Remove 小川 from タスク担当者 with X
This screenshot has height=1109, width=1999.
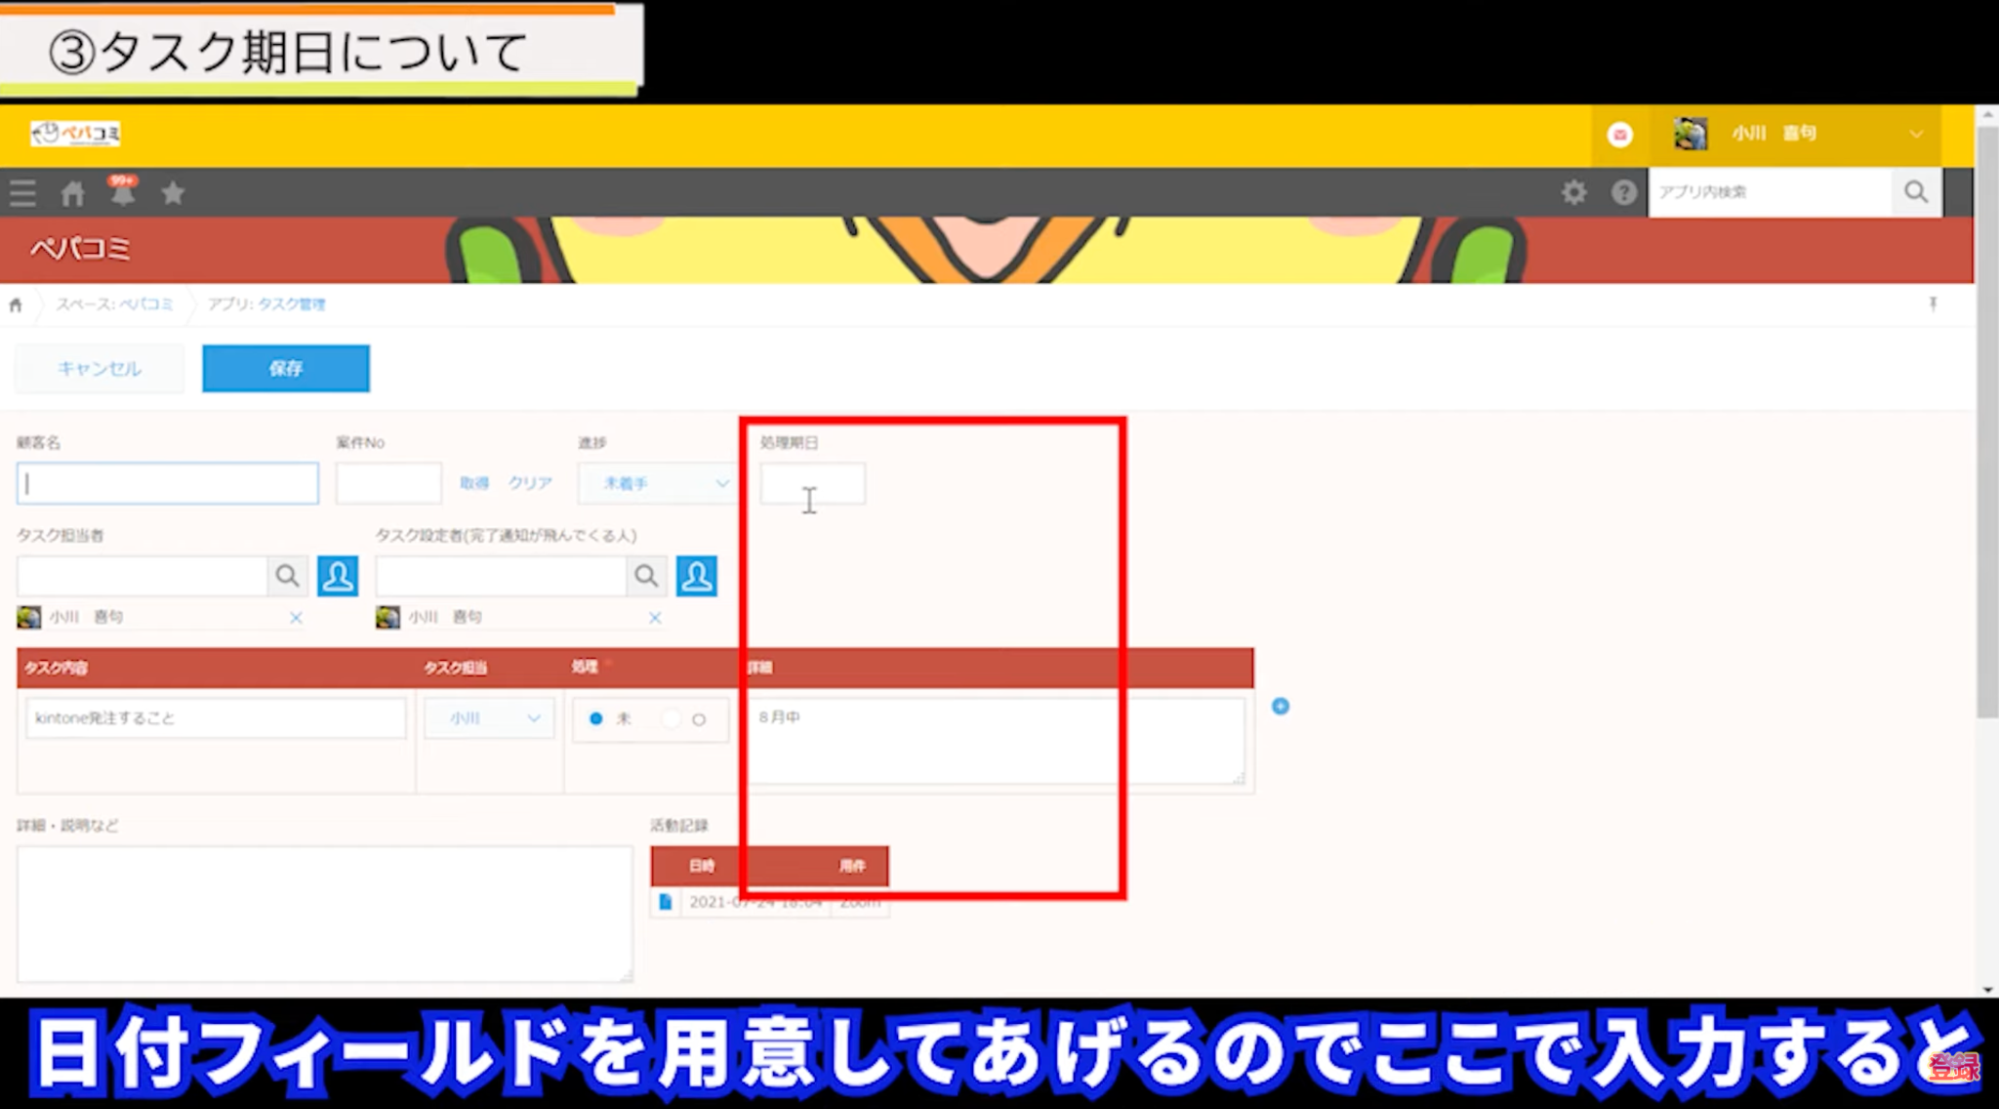296,618
